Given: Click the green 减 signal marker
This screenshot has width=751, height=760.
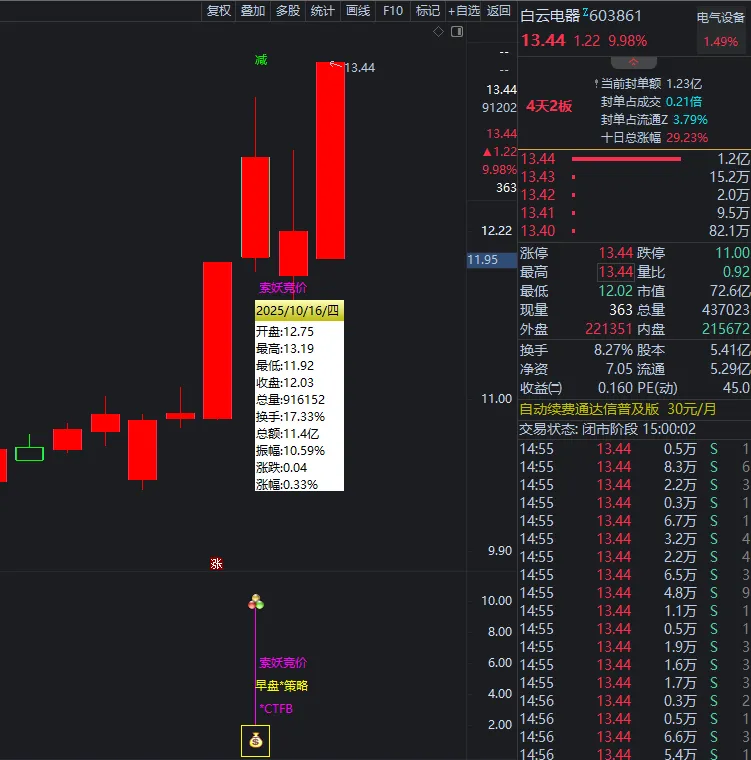Looking at the screenshot, I should [x=261, y=60].
